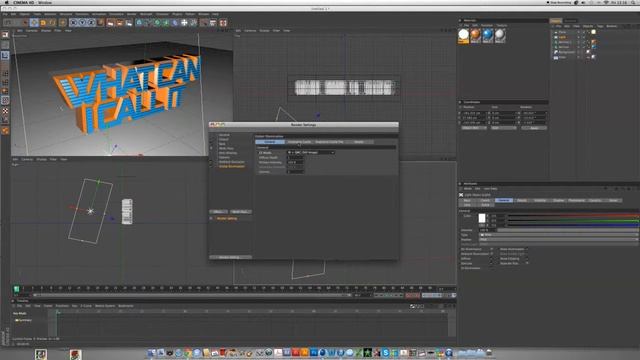Click the tag icon on the Background row
Viewport: 640px width, 360px height.
588,52
